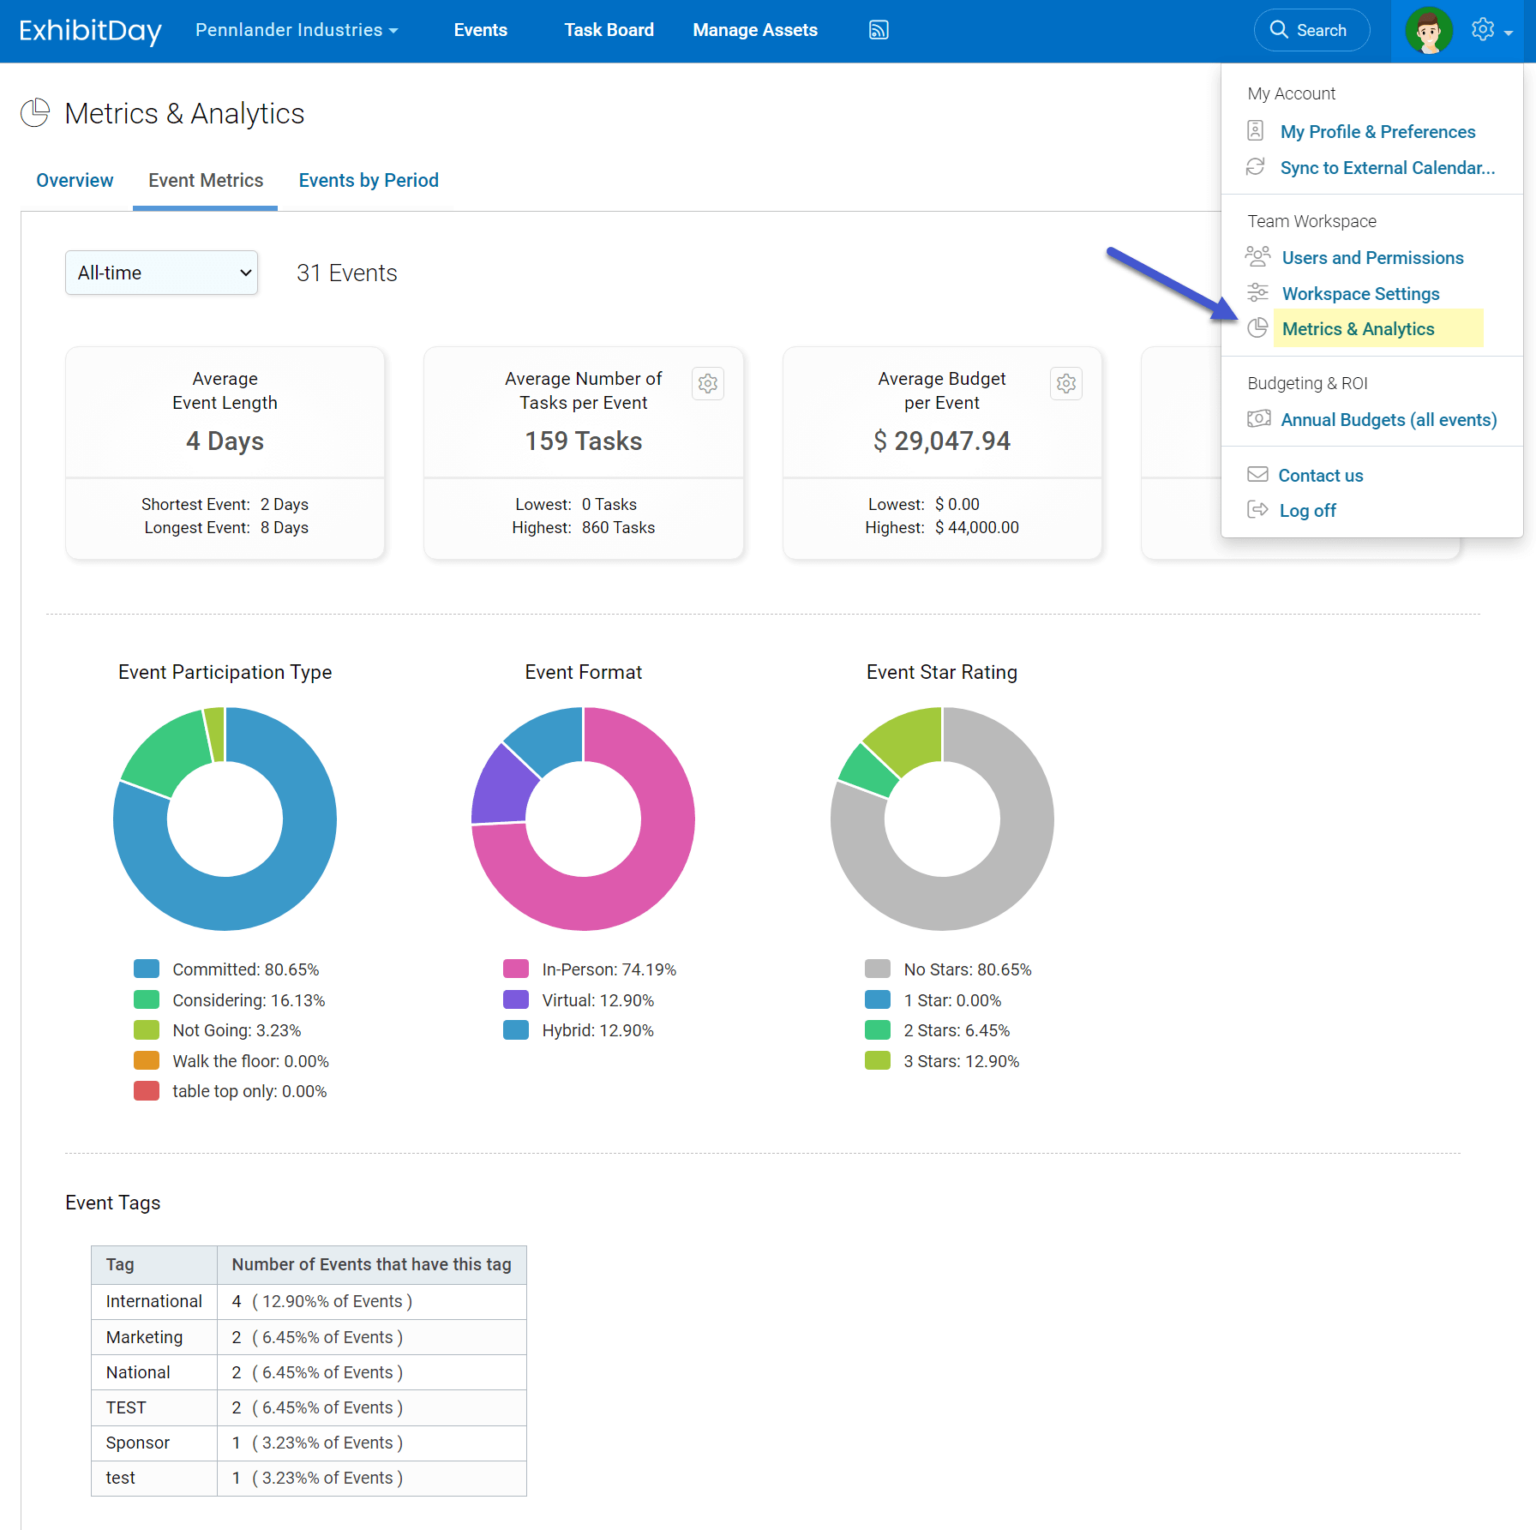Open the chevron next to the settings gear
1536x1530 pixels.
1506,33
